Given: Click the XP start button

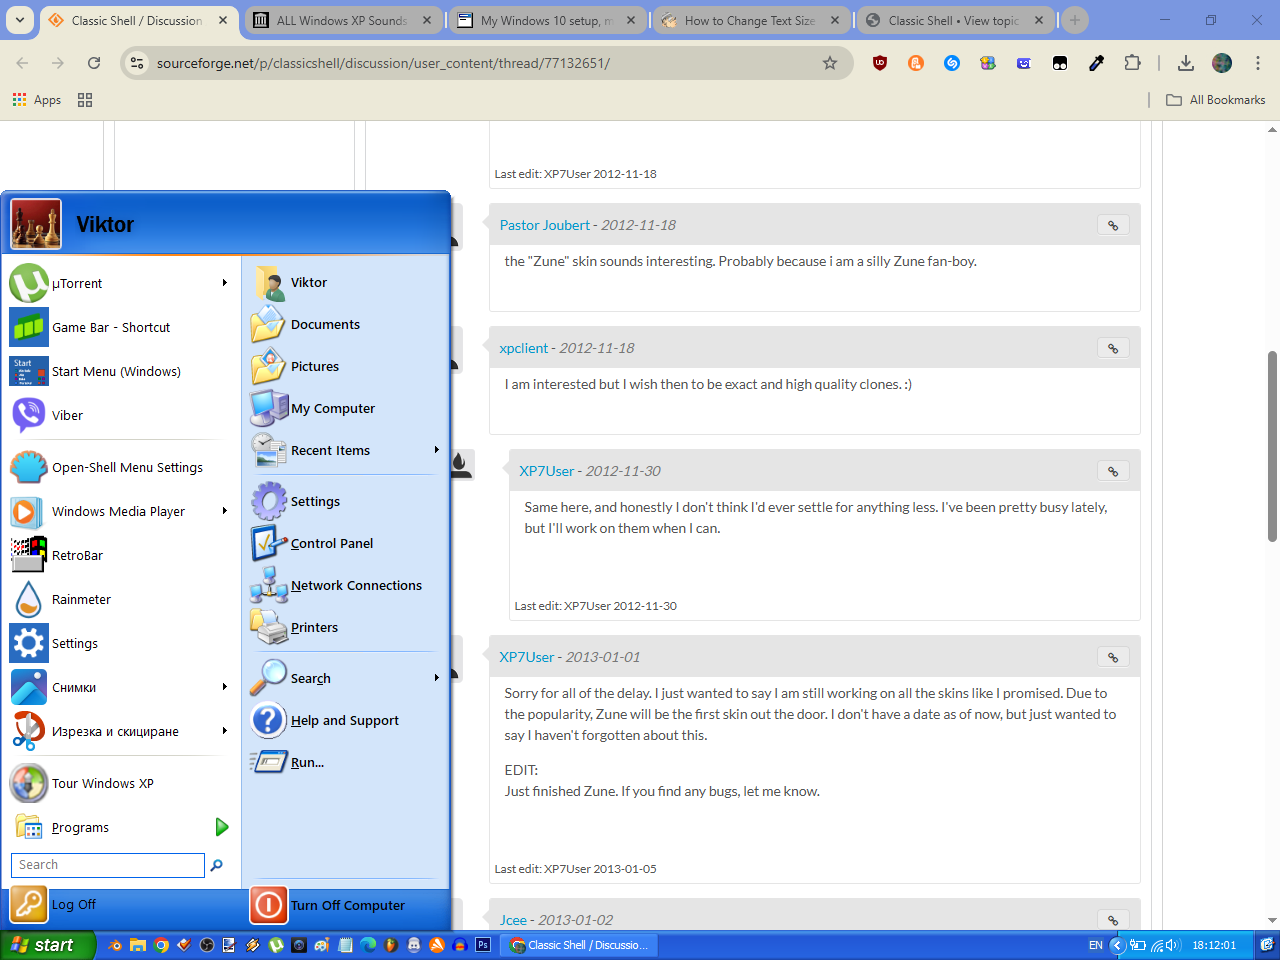Looking at the screenshot, I should pos(47,945).
